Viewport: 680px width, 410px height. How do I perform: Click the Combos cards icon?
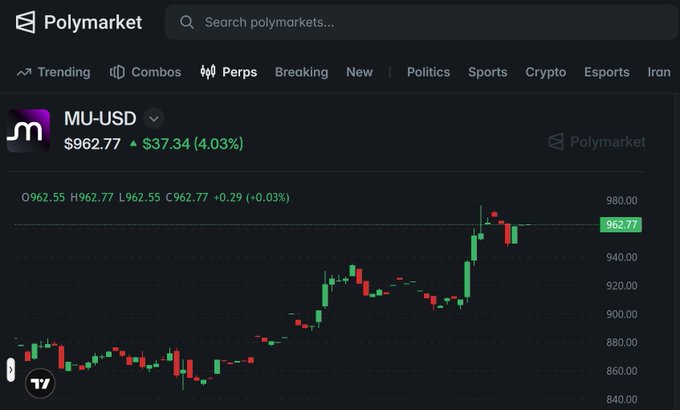pos(117,72)
